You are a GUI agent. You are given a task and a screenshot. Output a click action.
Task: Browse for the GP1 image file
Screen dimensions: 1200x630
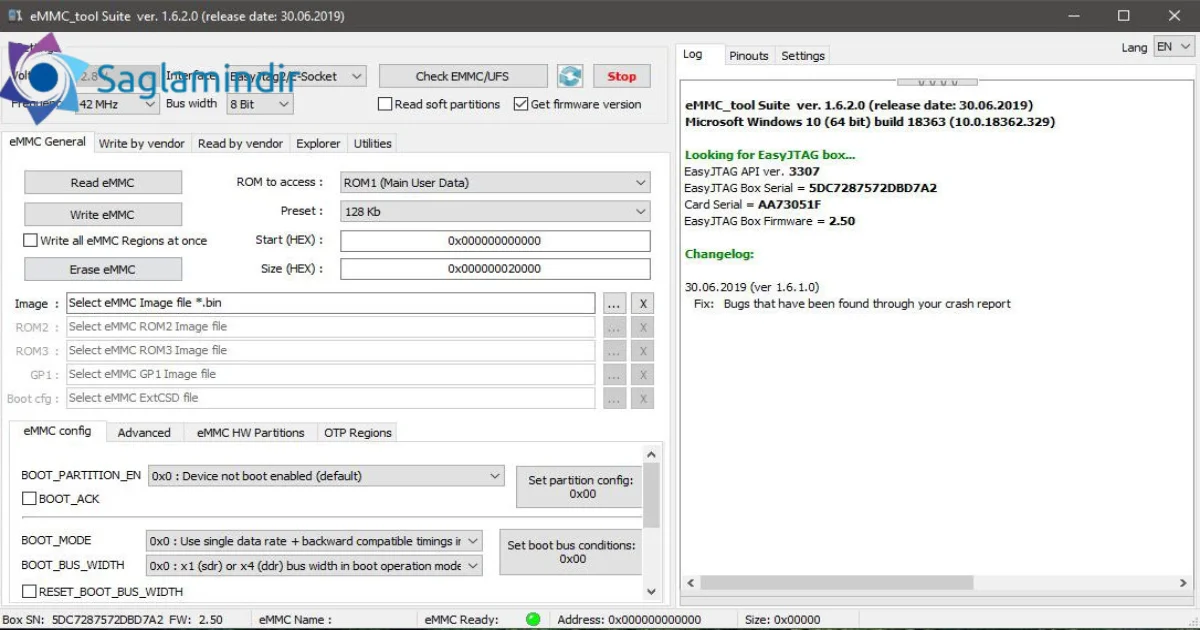615,375
